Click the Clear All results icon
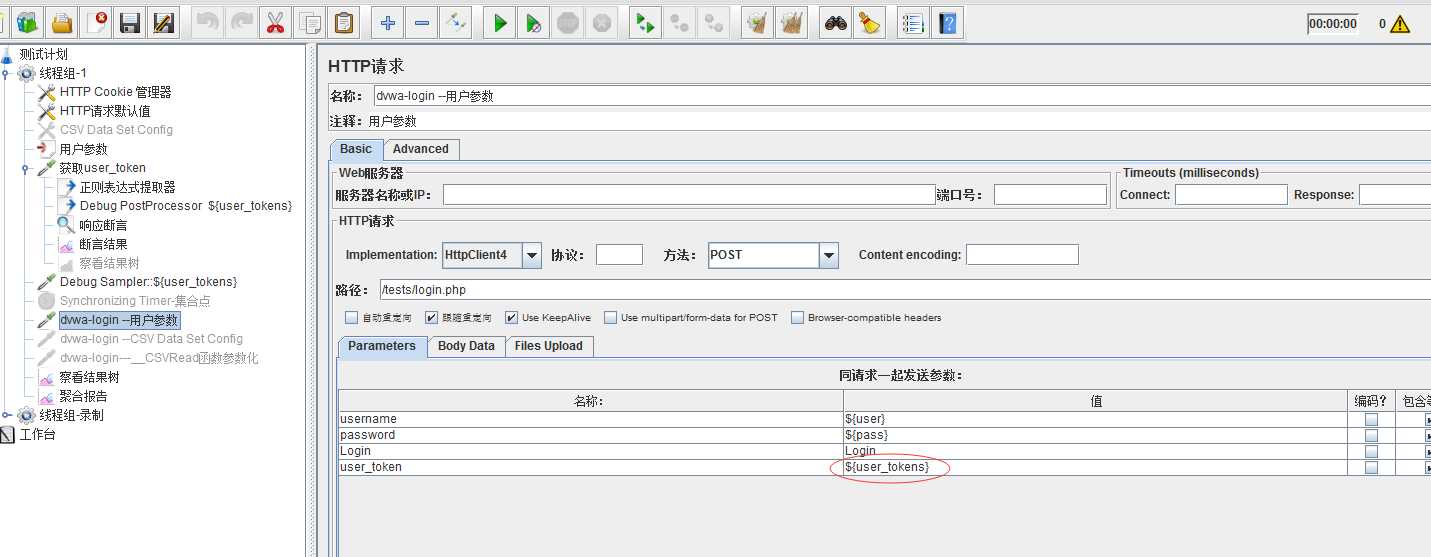 coord(792,22)
